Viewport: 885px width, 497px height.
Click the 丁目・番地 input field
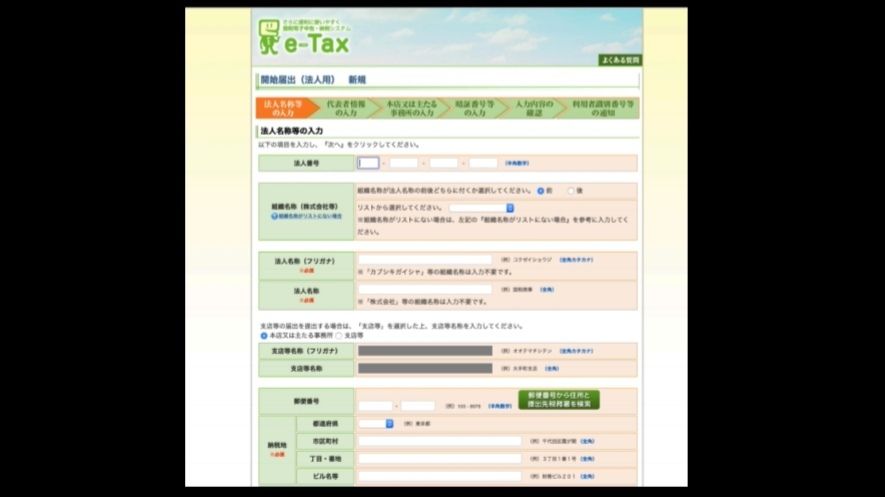pyautogui.click(x=440, y=458)
